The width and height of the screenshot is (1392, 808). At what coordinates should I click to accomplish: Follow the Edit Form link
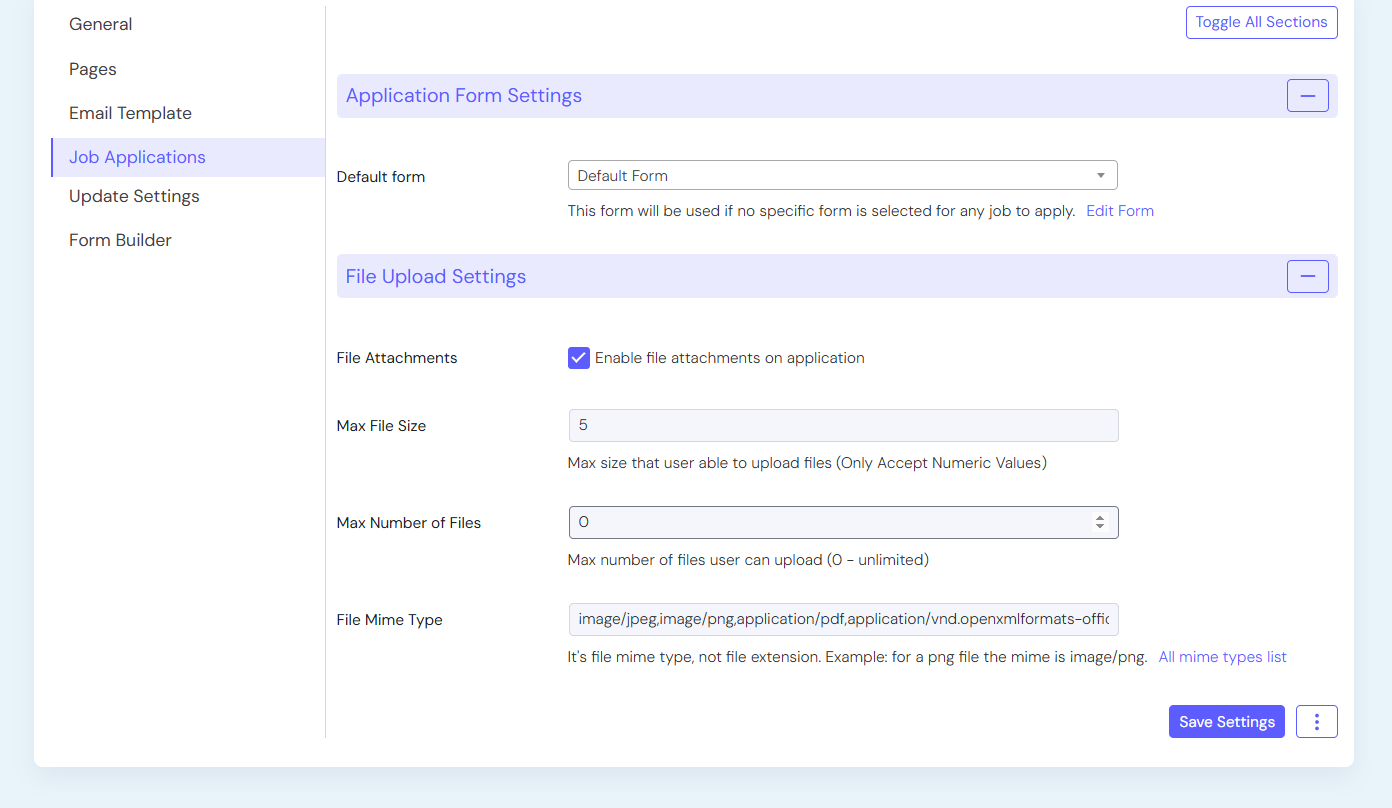[x=1119, y=211]
